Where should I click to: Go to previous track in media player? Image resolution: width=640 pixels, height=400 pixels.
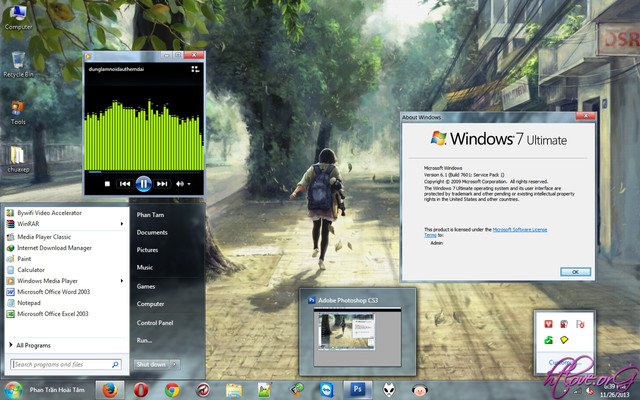click(125, 184)
